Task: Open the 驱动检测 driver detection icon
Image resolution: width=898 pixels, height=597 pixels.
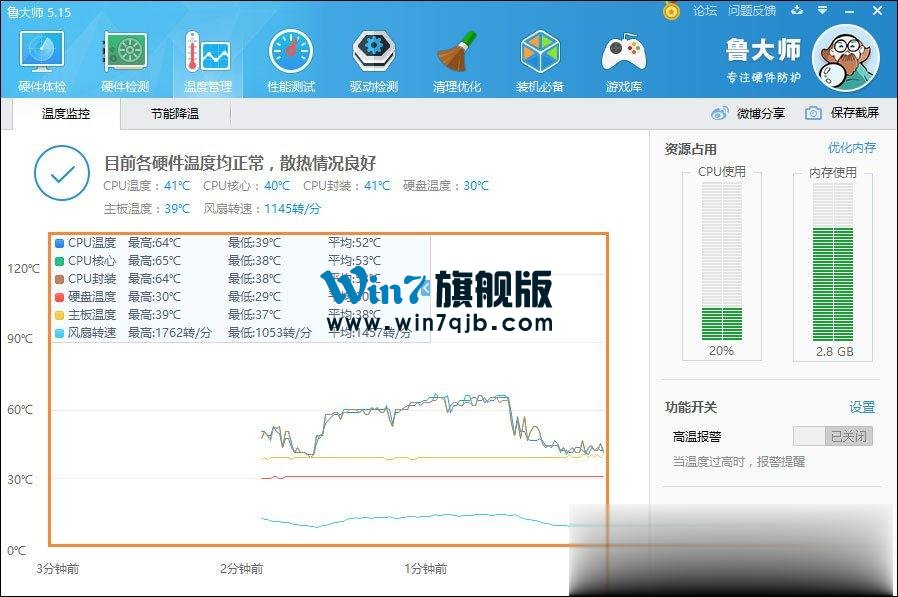Action: 374,62
